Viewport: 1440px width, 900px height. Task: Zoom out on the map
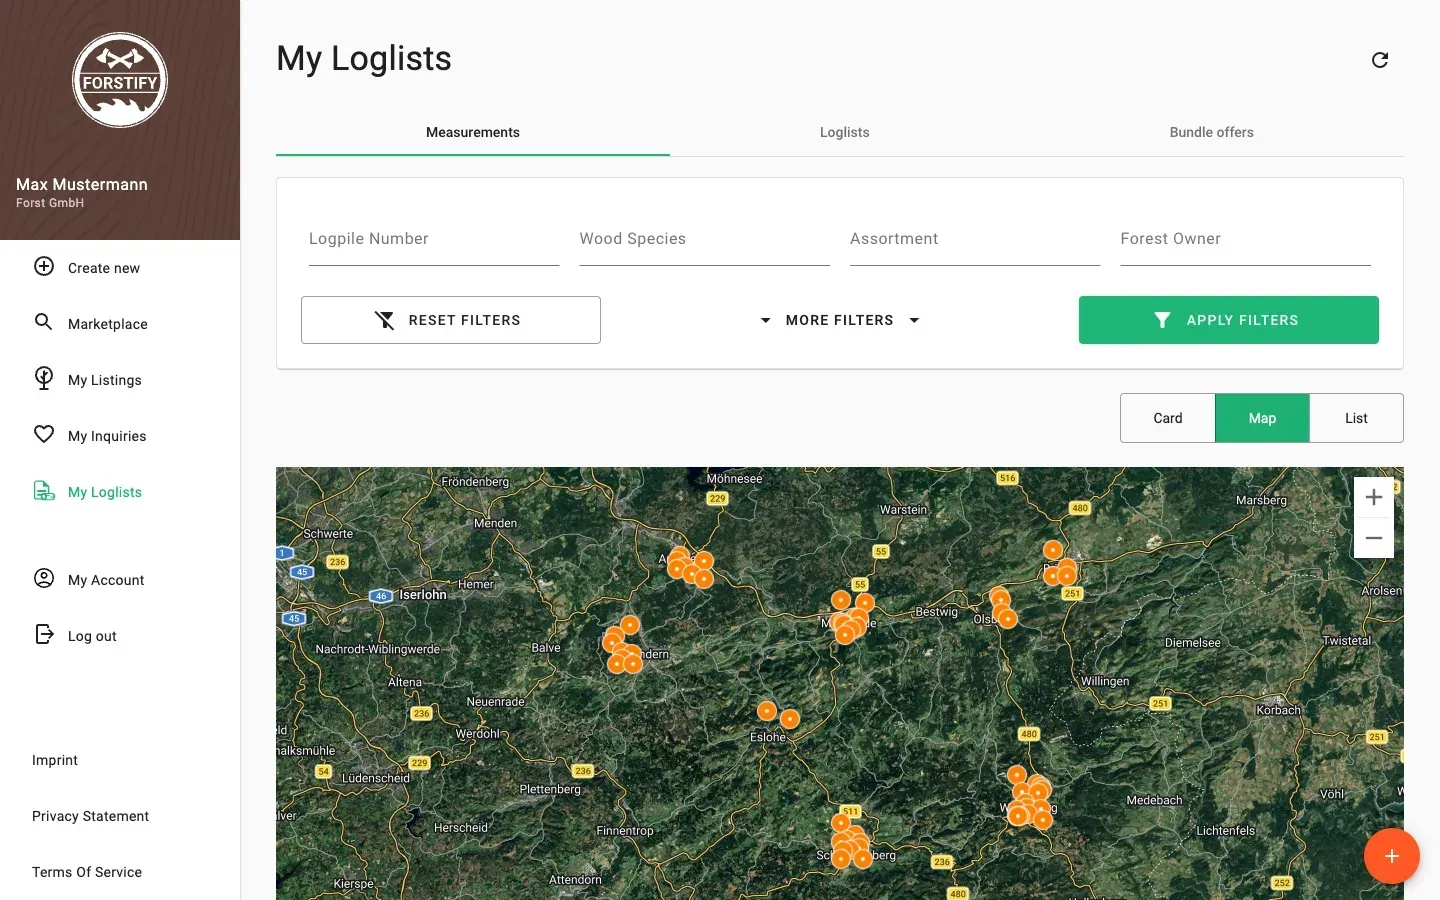click(1374, 538)
